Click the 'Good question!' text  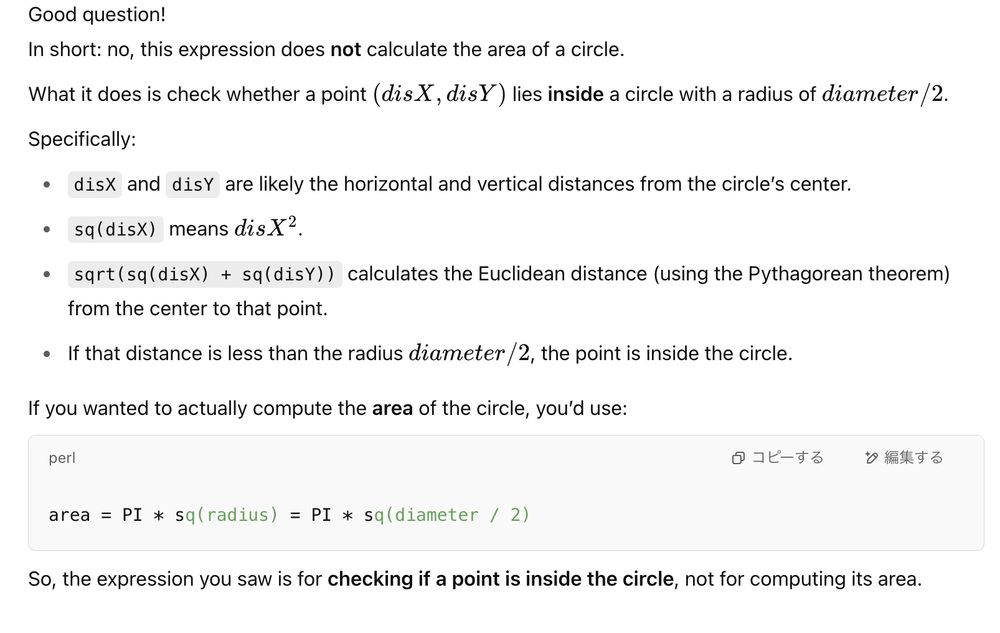click(97, 14)
